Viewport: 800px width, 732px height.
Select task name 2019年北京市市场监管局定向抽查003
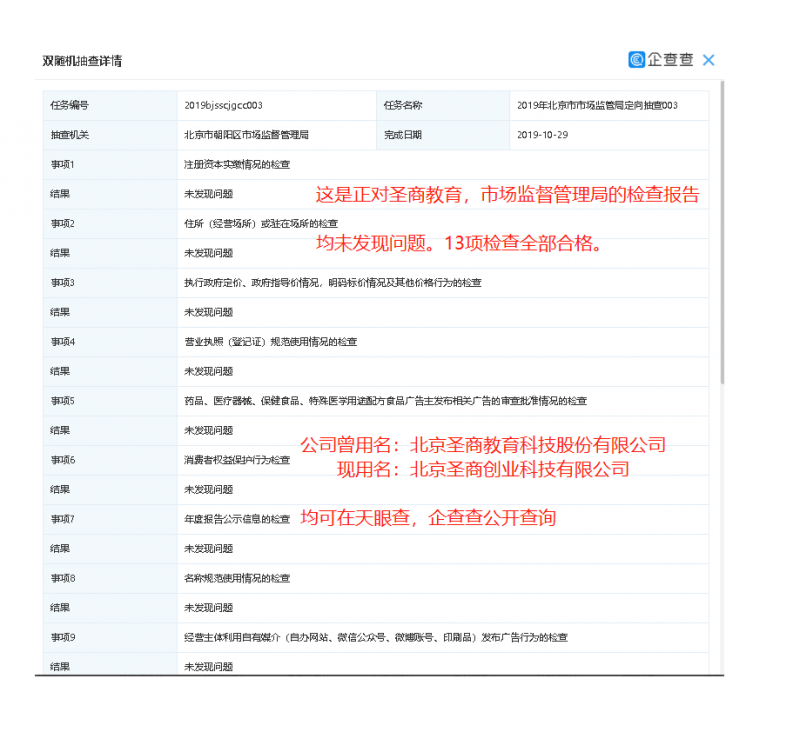[597, 106]
